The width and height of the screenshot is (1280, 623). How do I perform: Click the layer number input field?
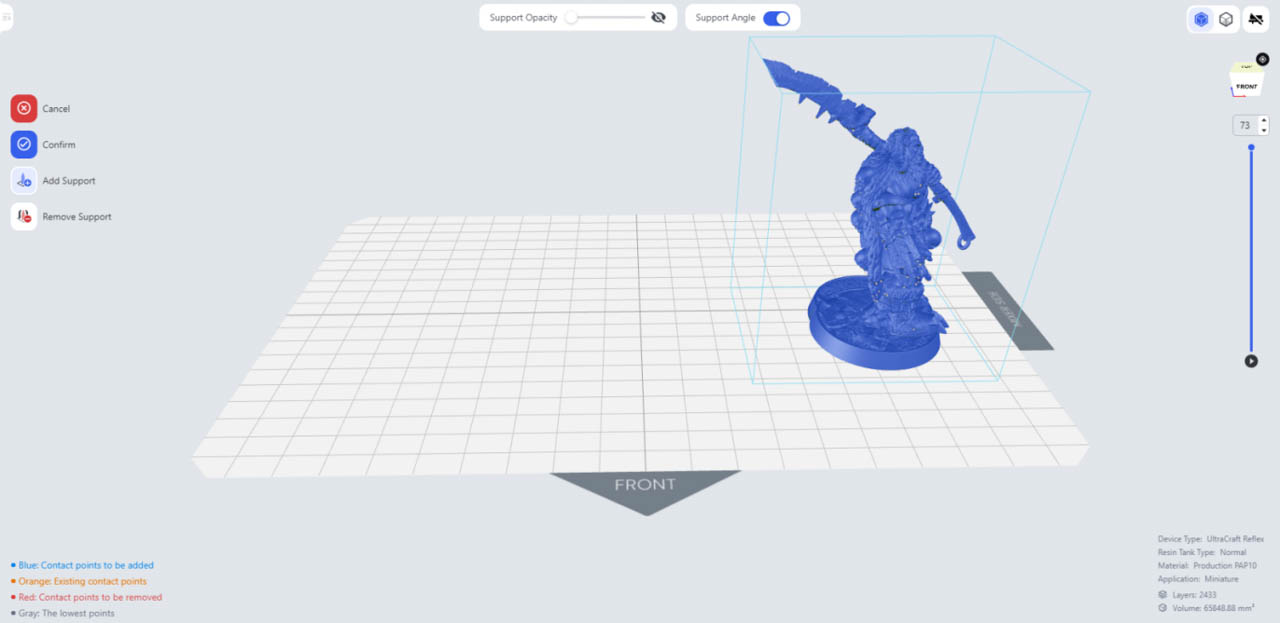point(1245,126)
